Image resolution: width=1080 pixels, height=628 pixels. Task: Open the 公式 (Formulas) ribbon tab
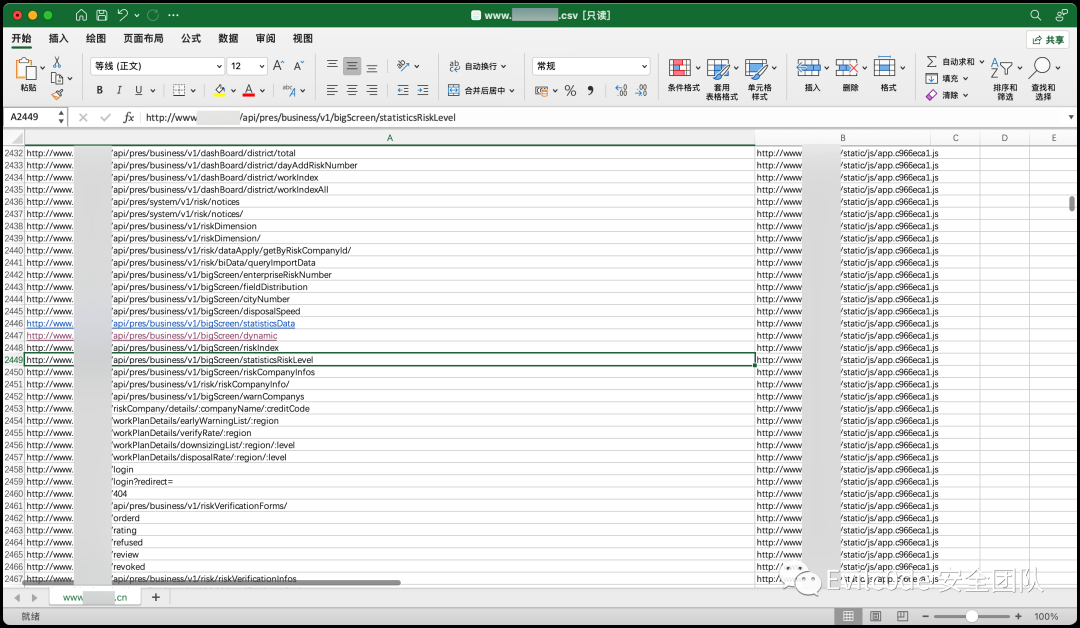(x=191, y=39)
